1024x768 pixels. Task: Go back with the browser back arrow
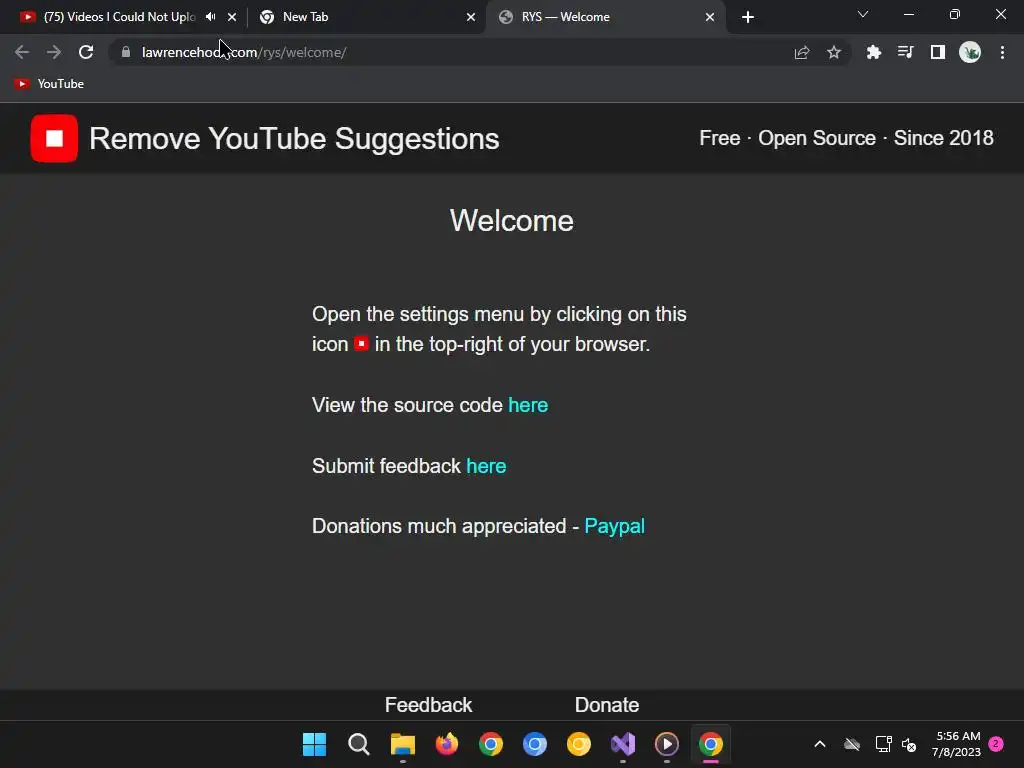[x=22, y=52]
